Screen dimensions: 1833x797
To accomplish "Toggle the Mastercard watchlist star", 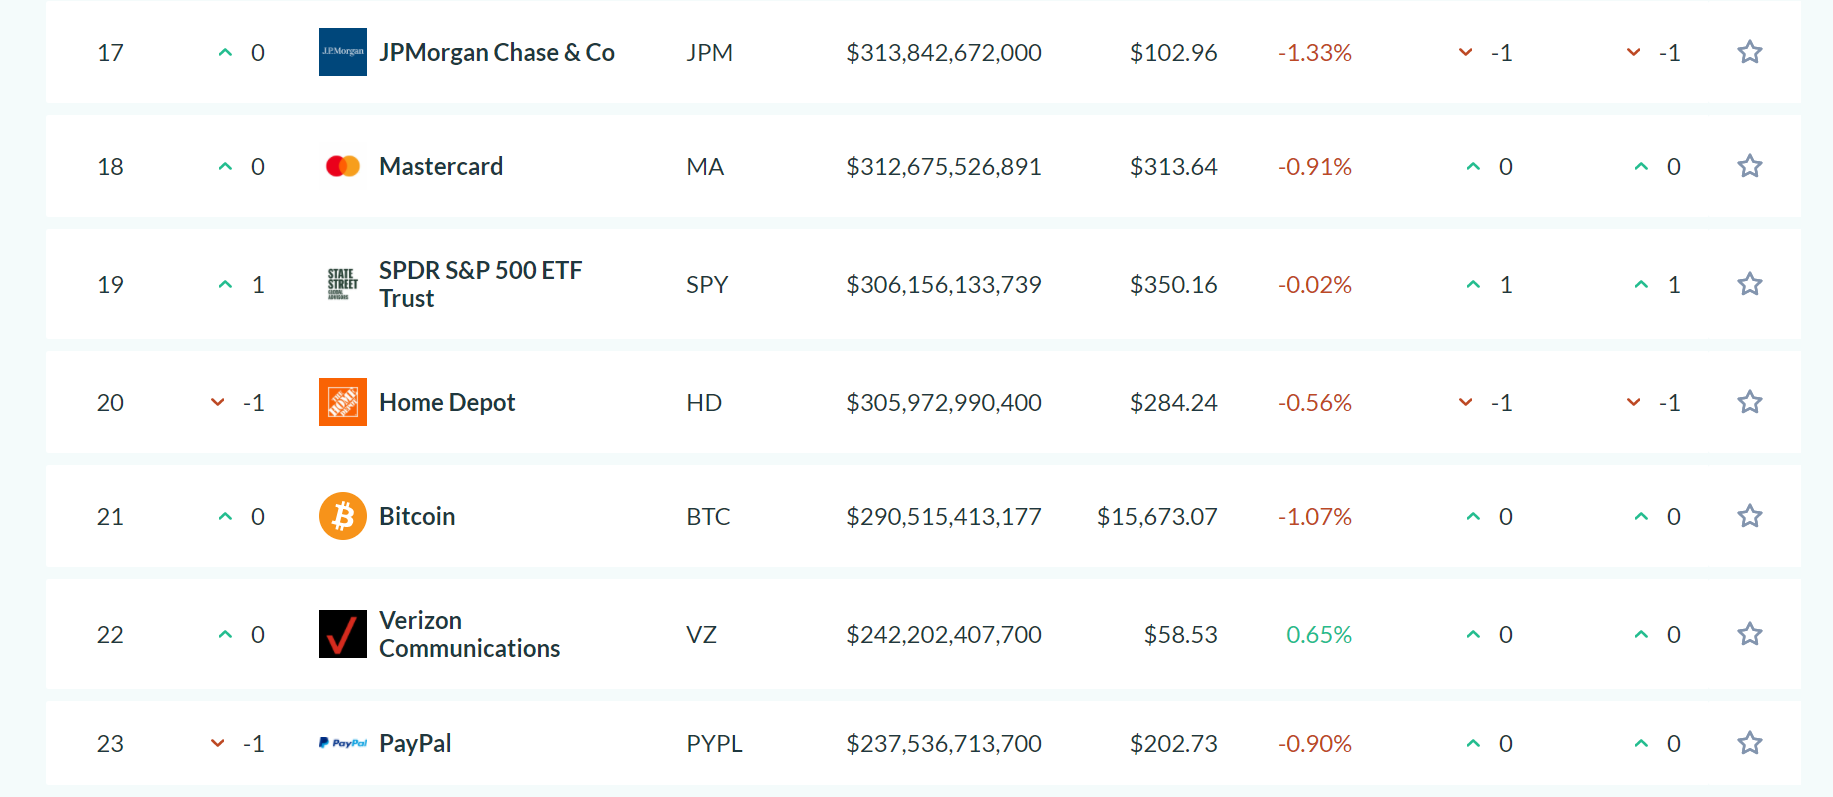I will (1749, 166).
